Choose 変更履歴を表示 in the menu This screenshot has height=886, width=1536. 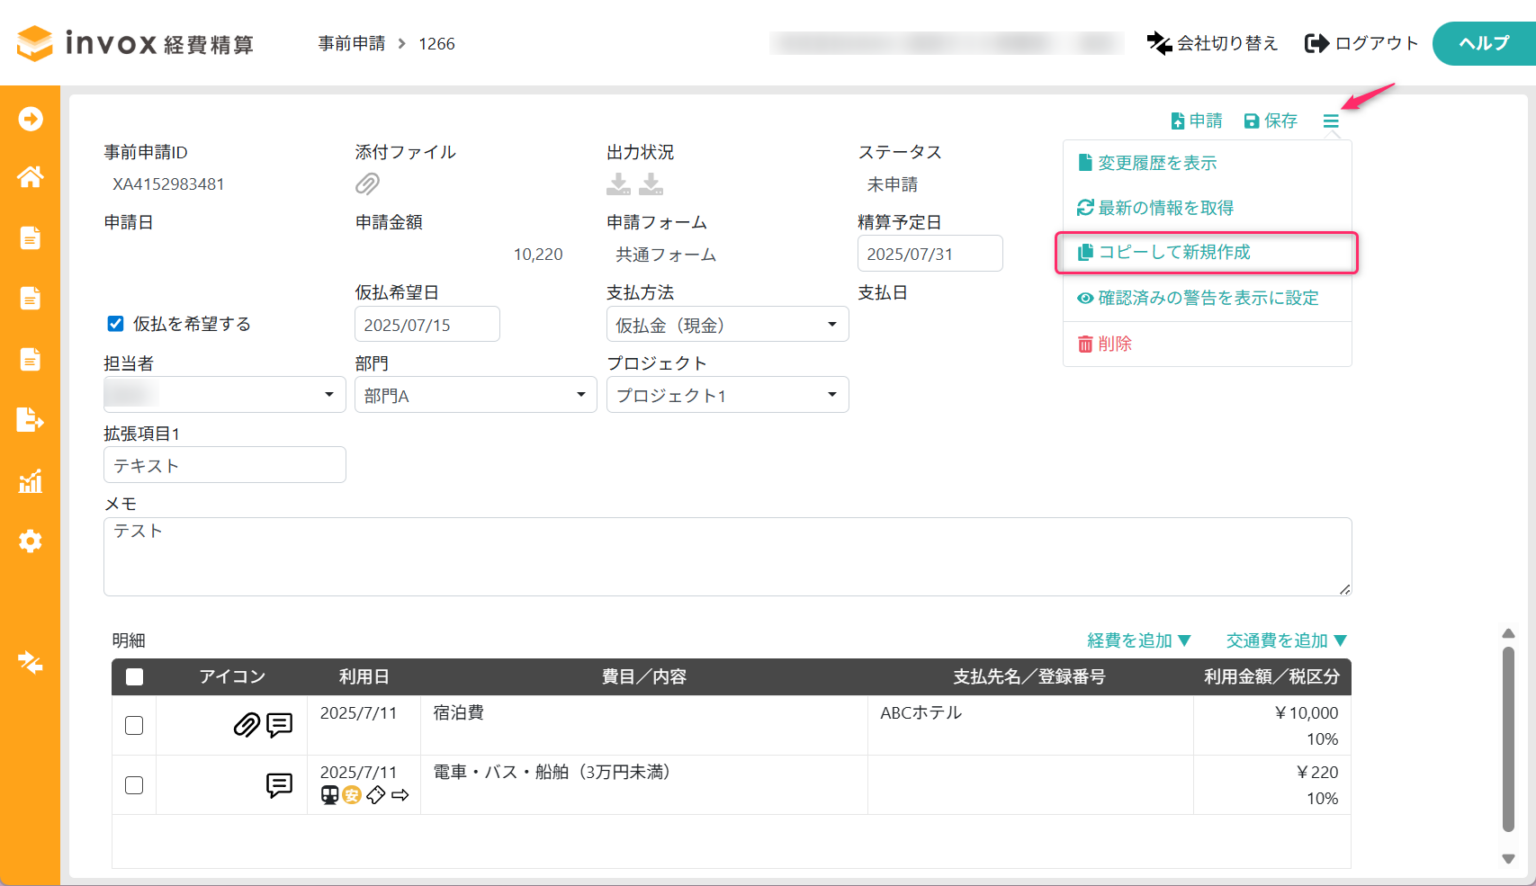pyautogui.click(x=1148, y=162)
